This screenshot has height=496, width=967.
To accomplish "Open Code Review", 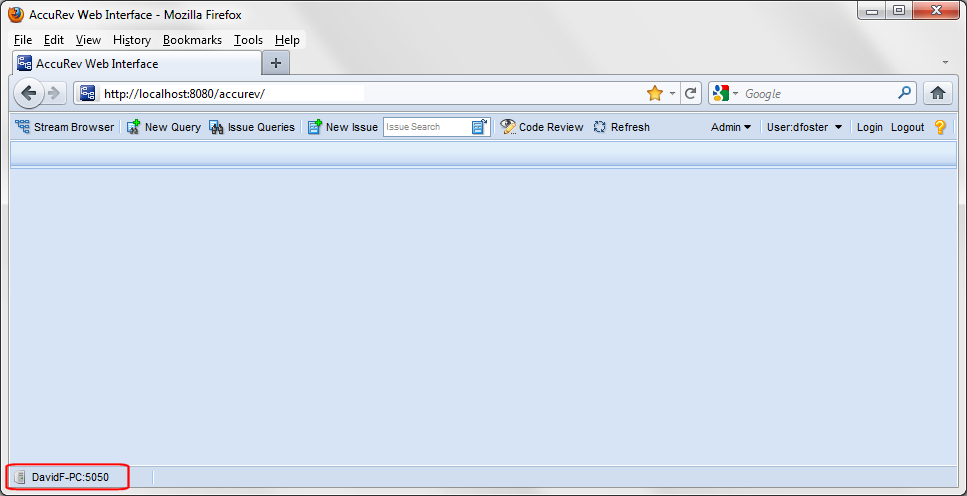I will tap(542, 127).
